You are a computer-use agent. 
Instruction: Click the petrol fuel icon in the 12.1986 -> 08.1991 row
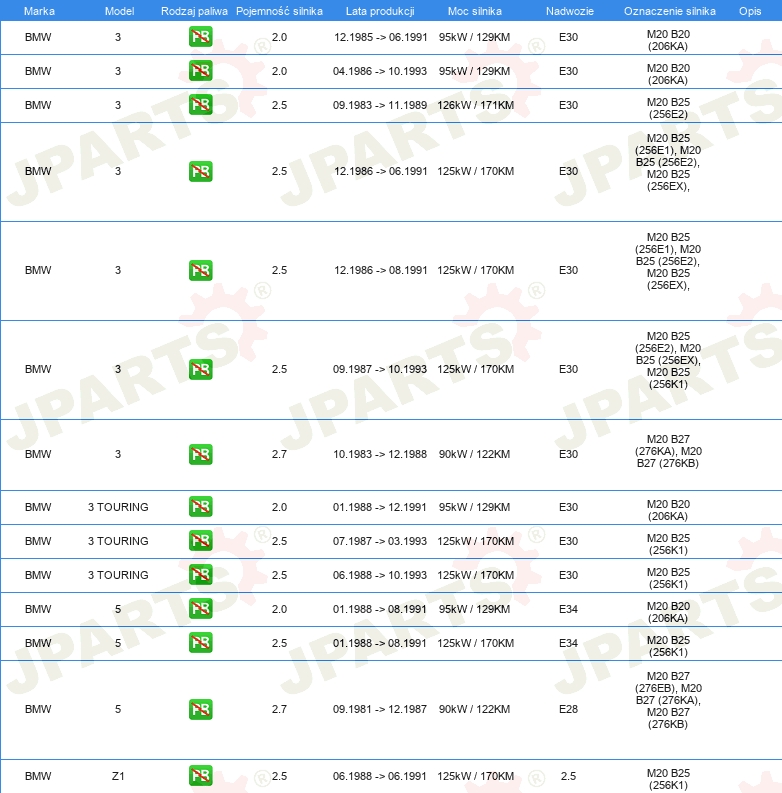coord(200,270)
